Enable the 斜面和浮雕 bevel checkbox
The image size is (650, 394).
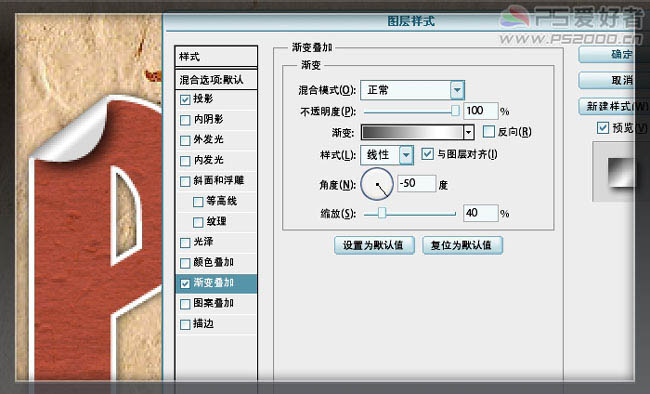pos(185,181)
